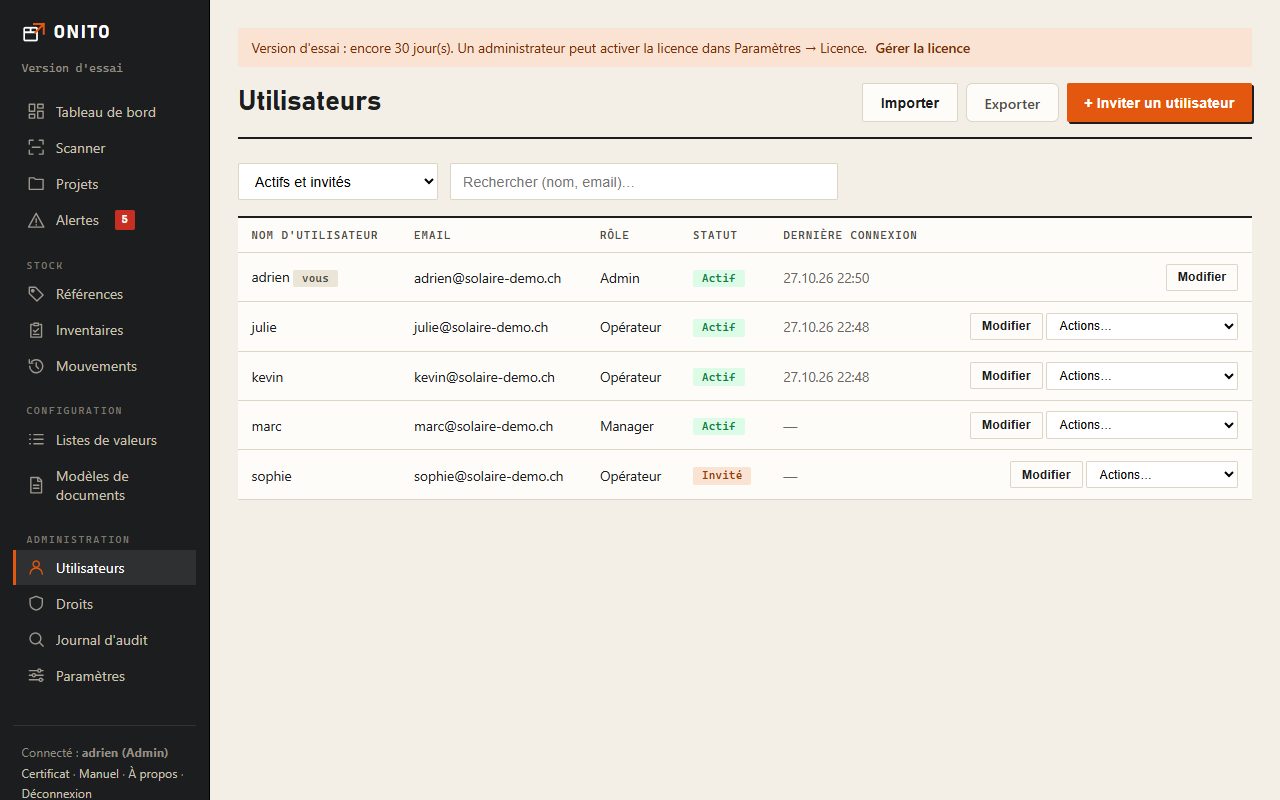Go to Tableau de bord menu label
Image resolution: width=1280 pixels, height=800 pixels.
tap(106, 112)
